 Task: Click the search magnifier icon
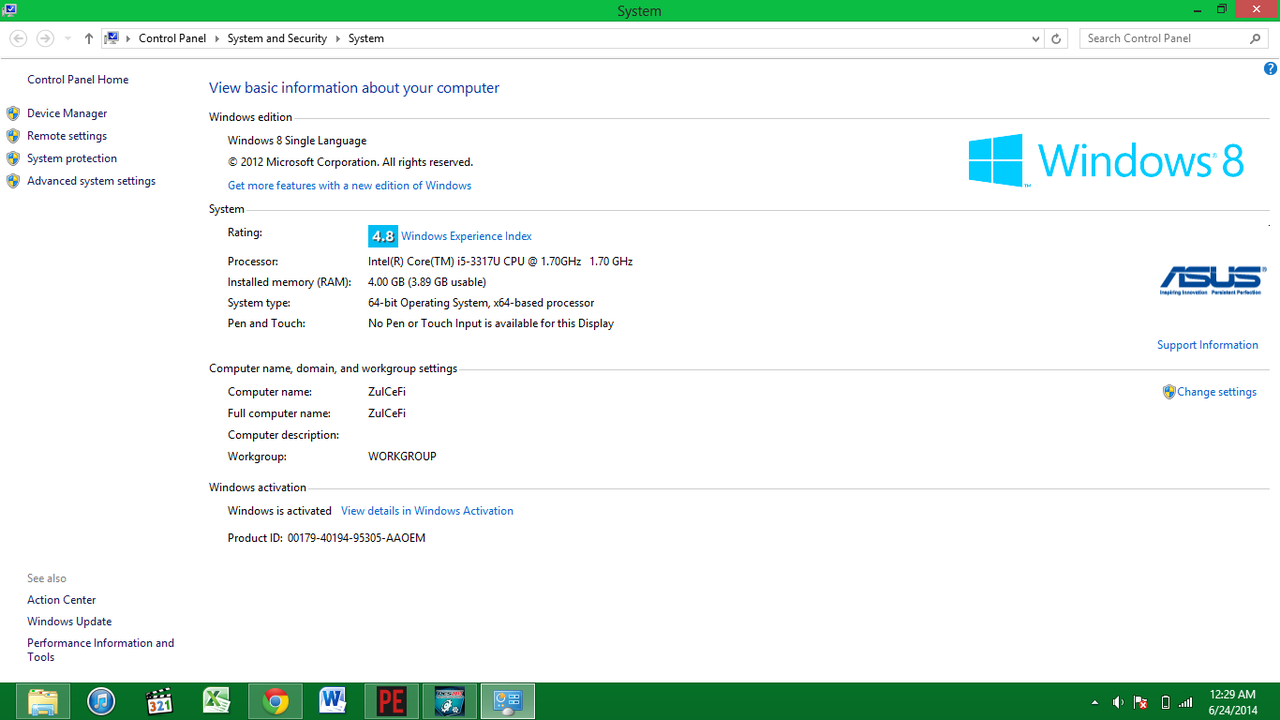[x=1256, y=38]
